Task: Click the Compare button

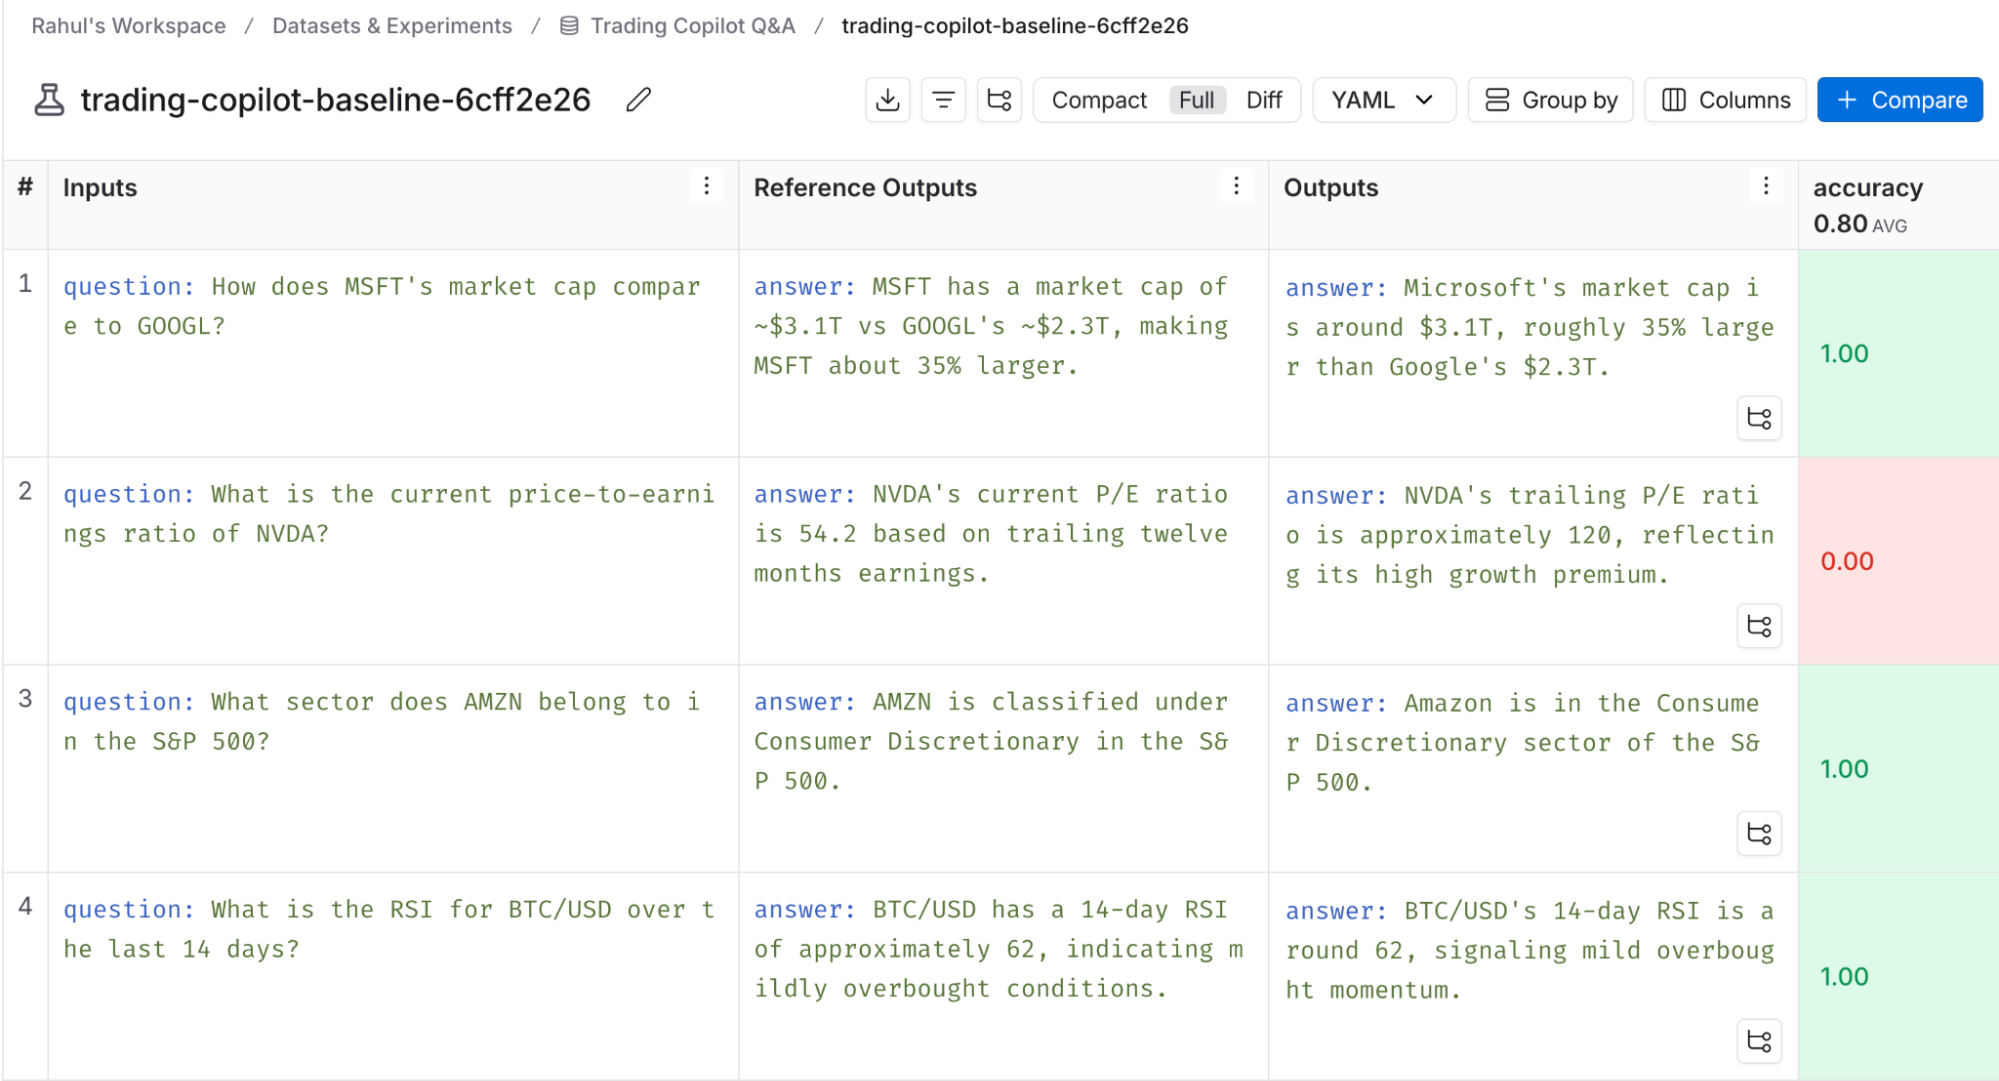Action: point(1899,100)
